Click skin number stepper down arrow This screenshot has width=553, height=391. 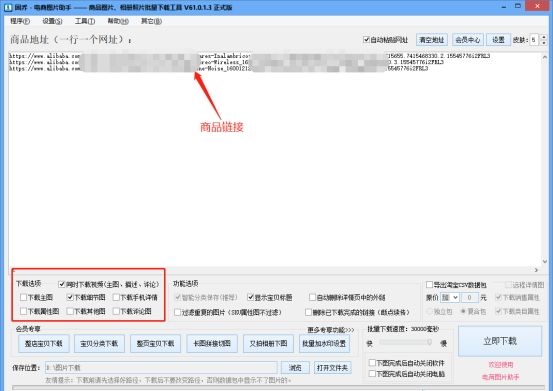tap(543, 42)
